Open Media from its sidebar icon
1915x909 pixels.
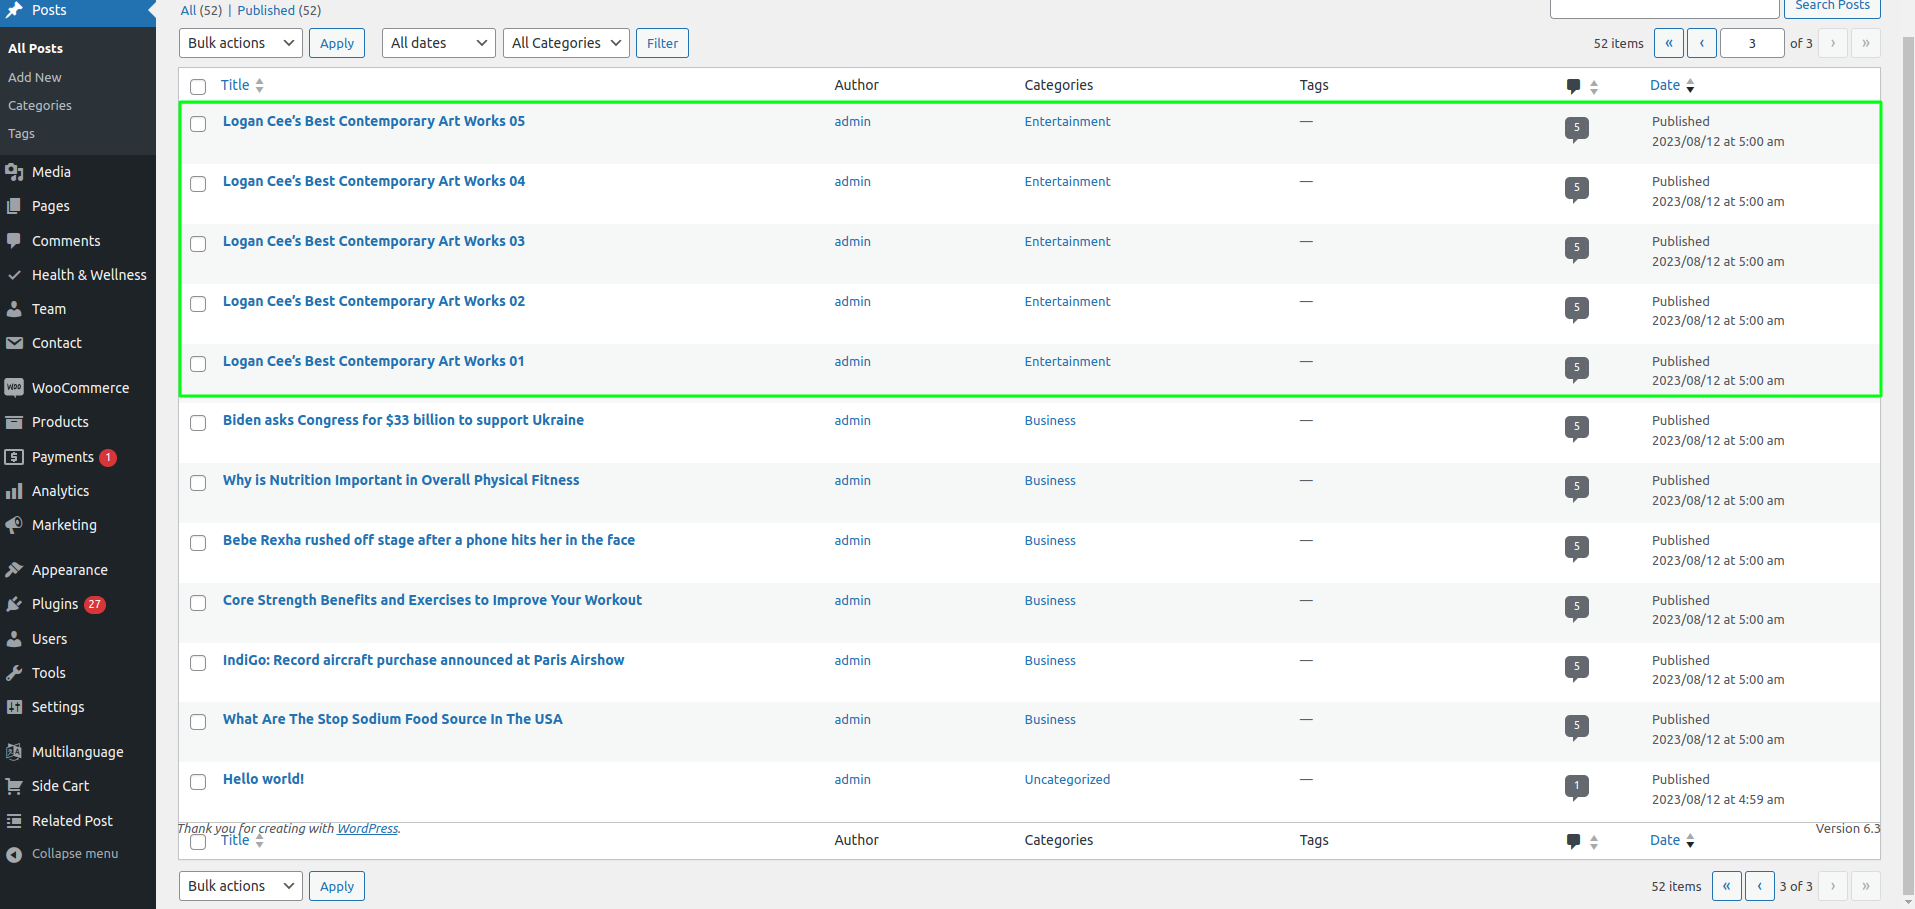(x=14, y=172)
